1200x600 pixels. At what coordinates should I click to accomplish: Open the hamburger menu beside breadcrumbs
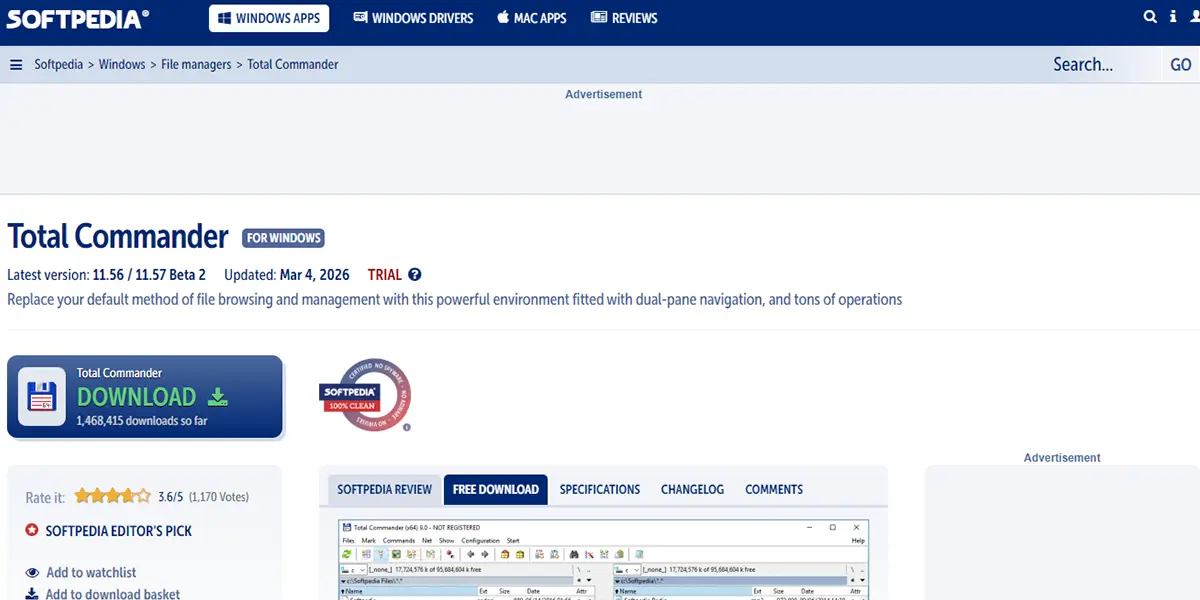click(16, 65)
